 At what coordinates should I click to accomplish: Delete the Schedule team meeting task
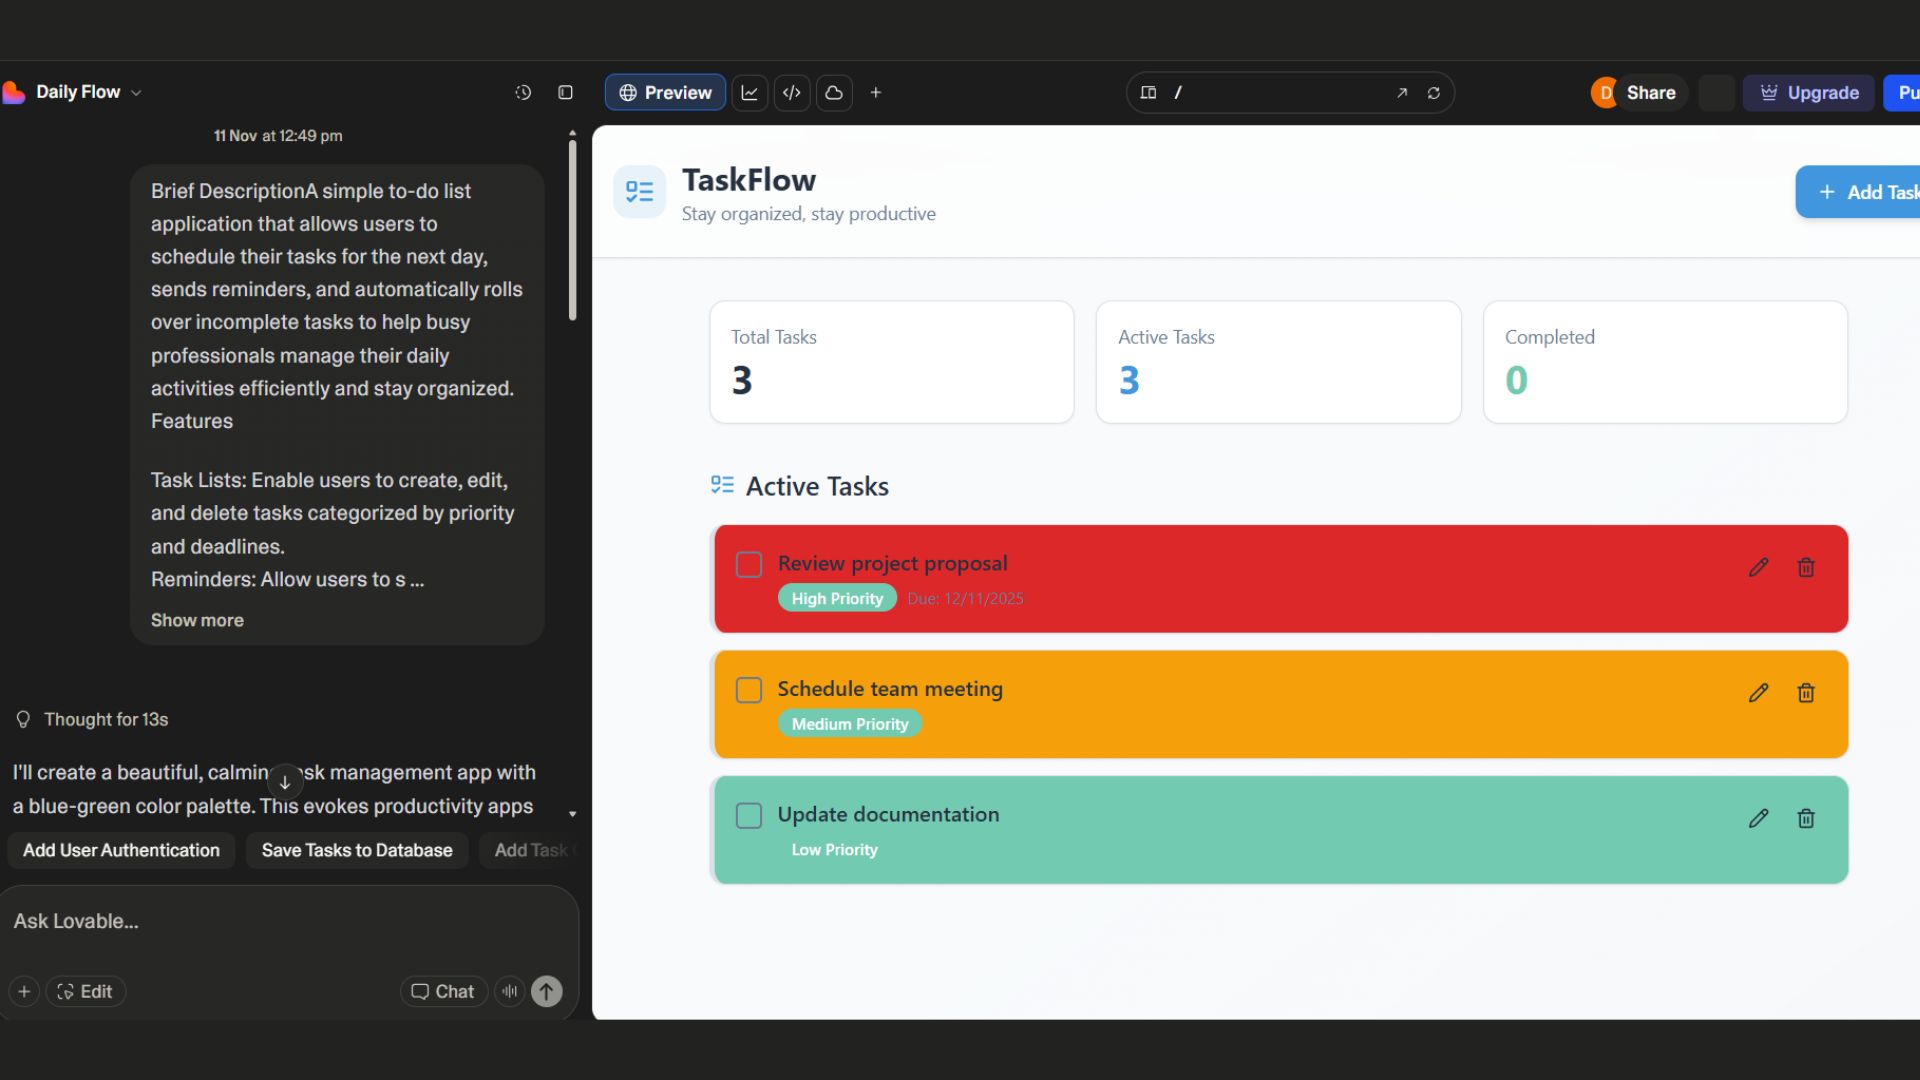1805,693
